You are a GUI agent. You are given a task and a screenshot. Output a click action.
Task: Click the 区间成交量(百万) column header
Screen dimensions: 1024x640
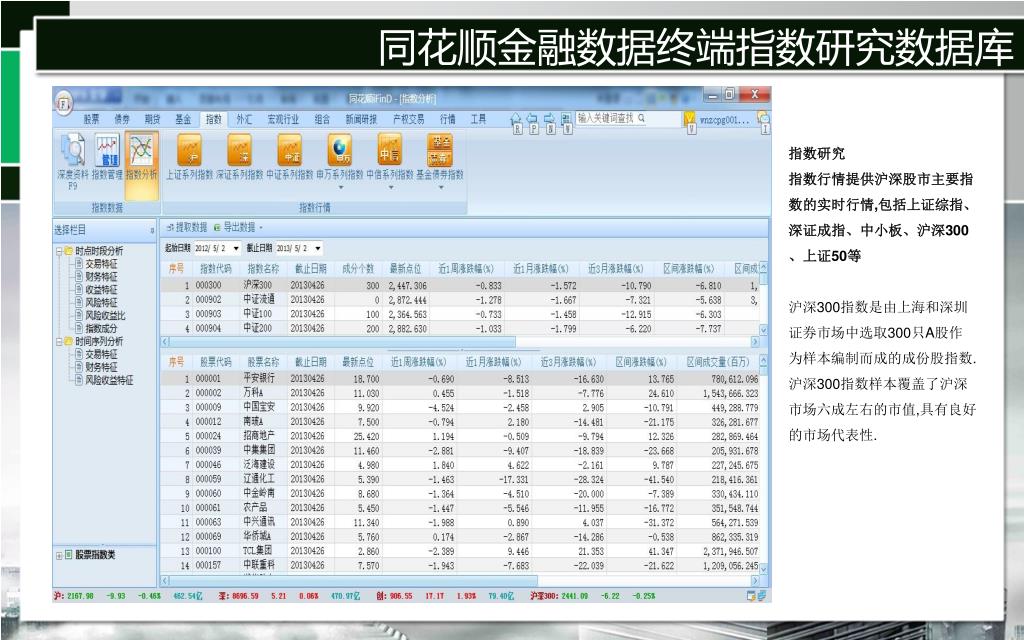pyautogui.click(x=718, y=362)
